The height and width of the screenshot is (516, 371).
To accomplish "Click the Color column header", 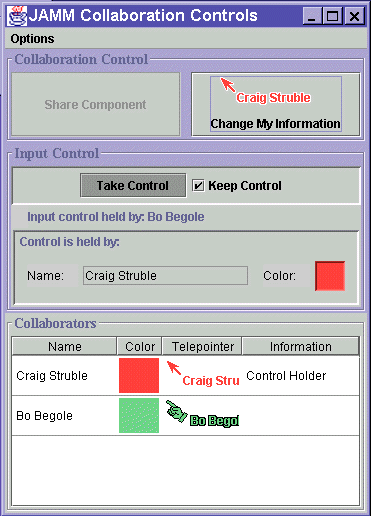I will [x=140, y=346].
